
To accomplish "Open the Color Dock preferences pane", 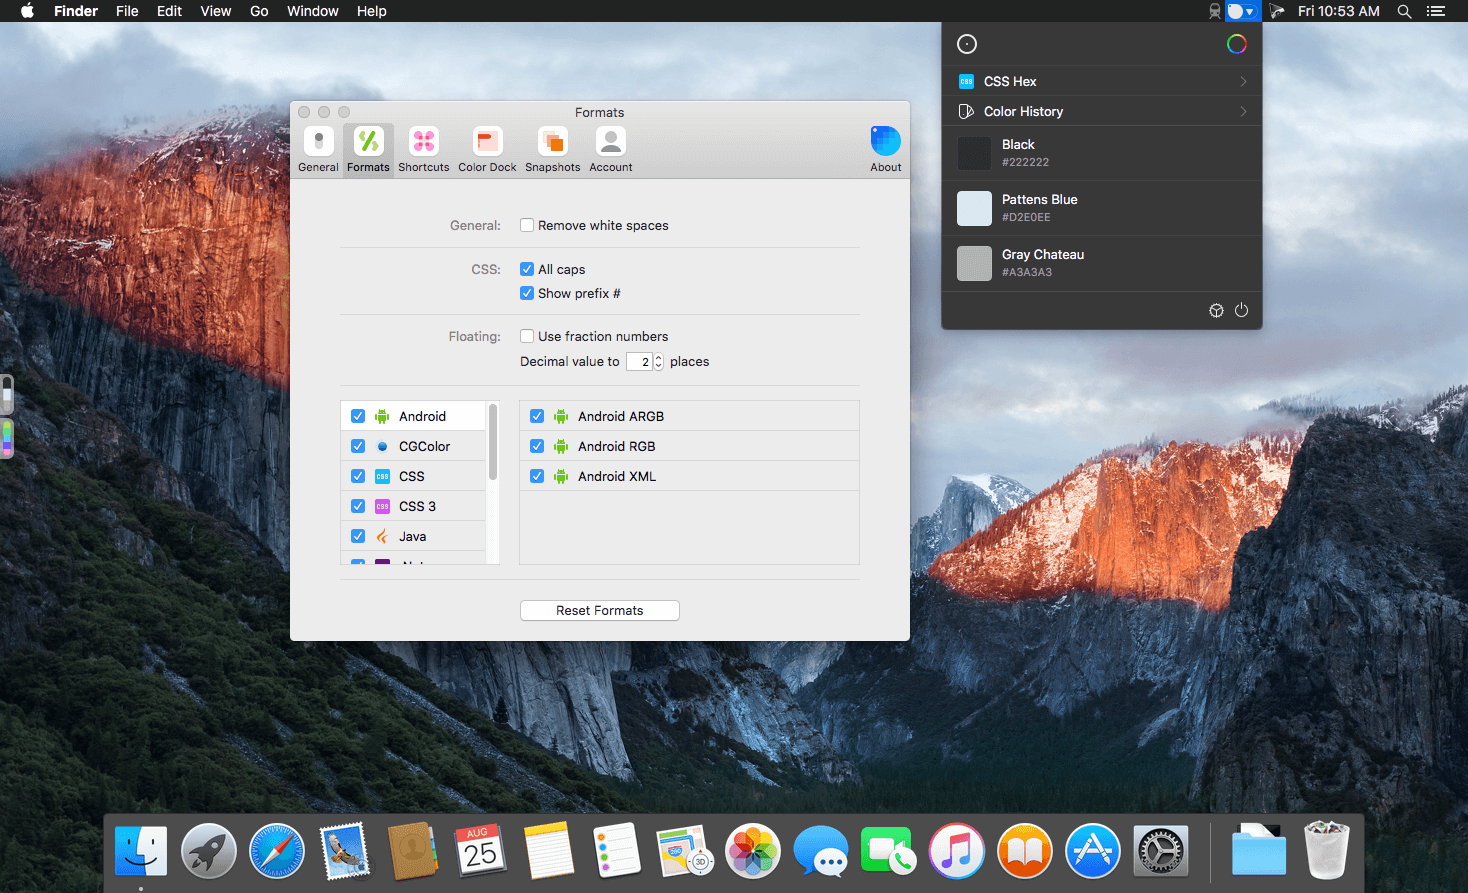I will pyautogui.click(x=487, y=149).
